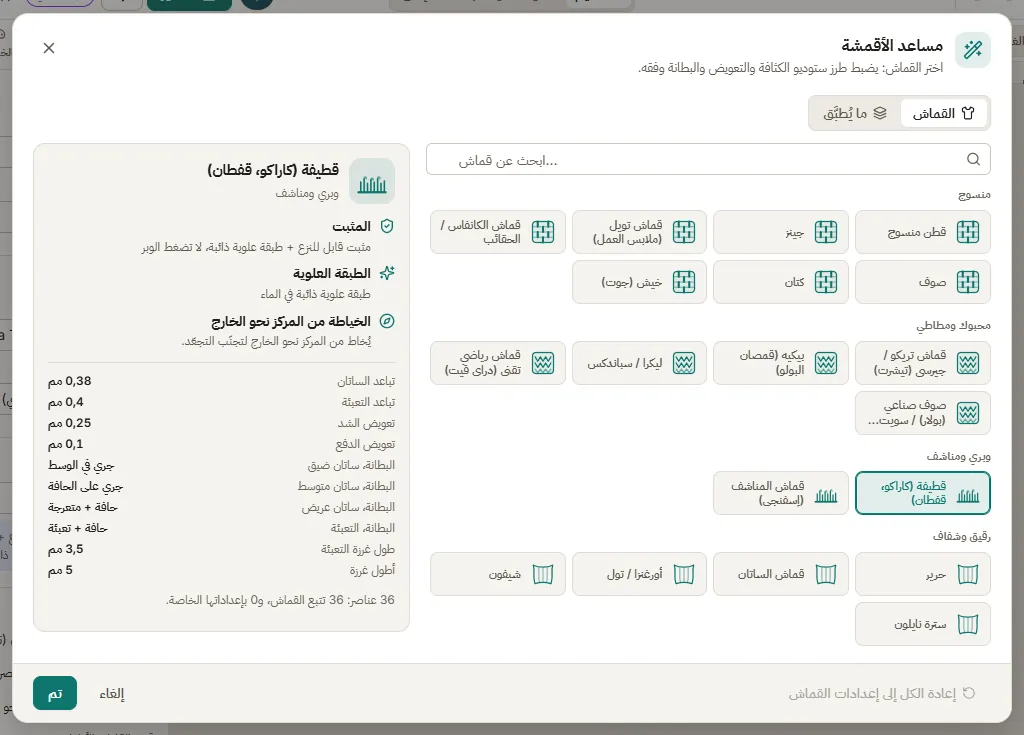Select قماش الكانفاس / الحقائب fabric
This screenshot has height=735, width=1024.
point(498,232)
